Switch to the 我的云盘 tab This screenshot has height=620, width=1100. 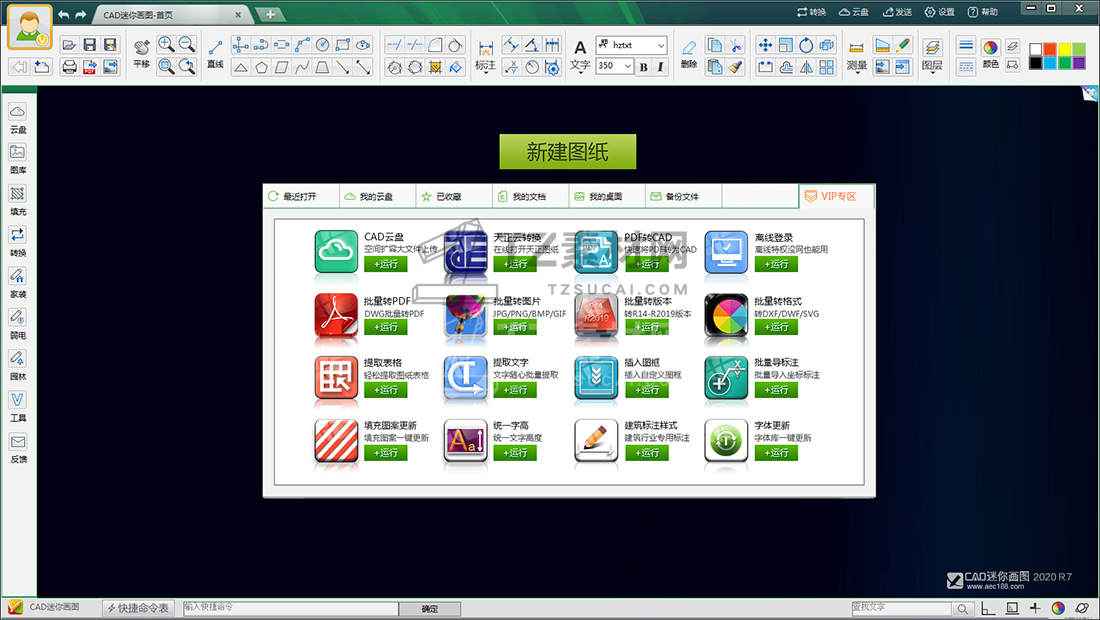377,196
